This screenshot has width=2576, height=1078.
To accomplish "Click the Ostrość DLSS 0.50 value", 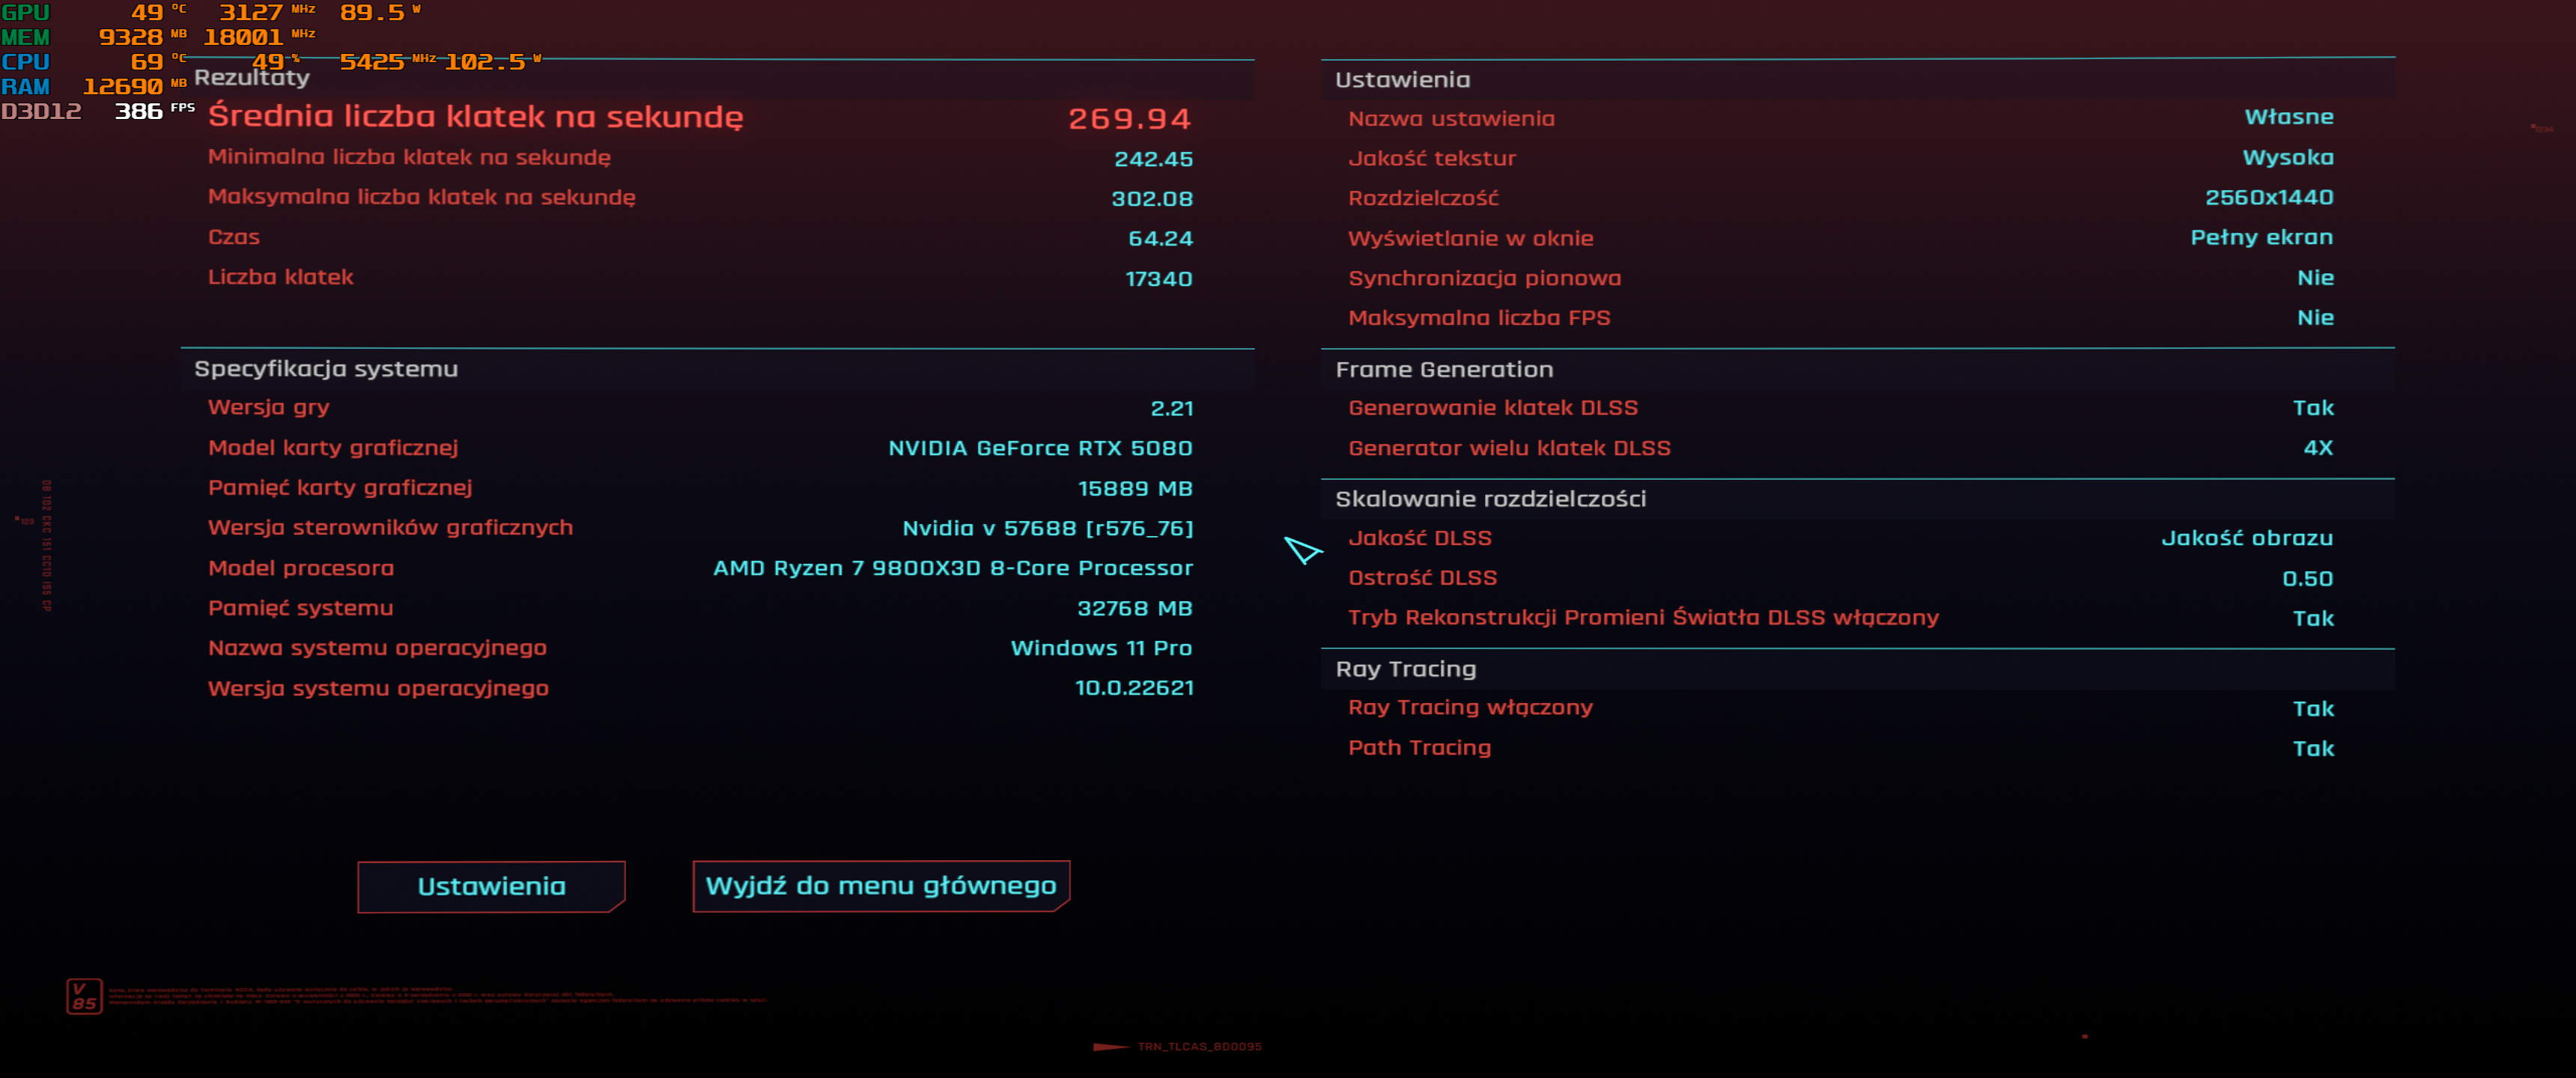I will coord(2307,579).
